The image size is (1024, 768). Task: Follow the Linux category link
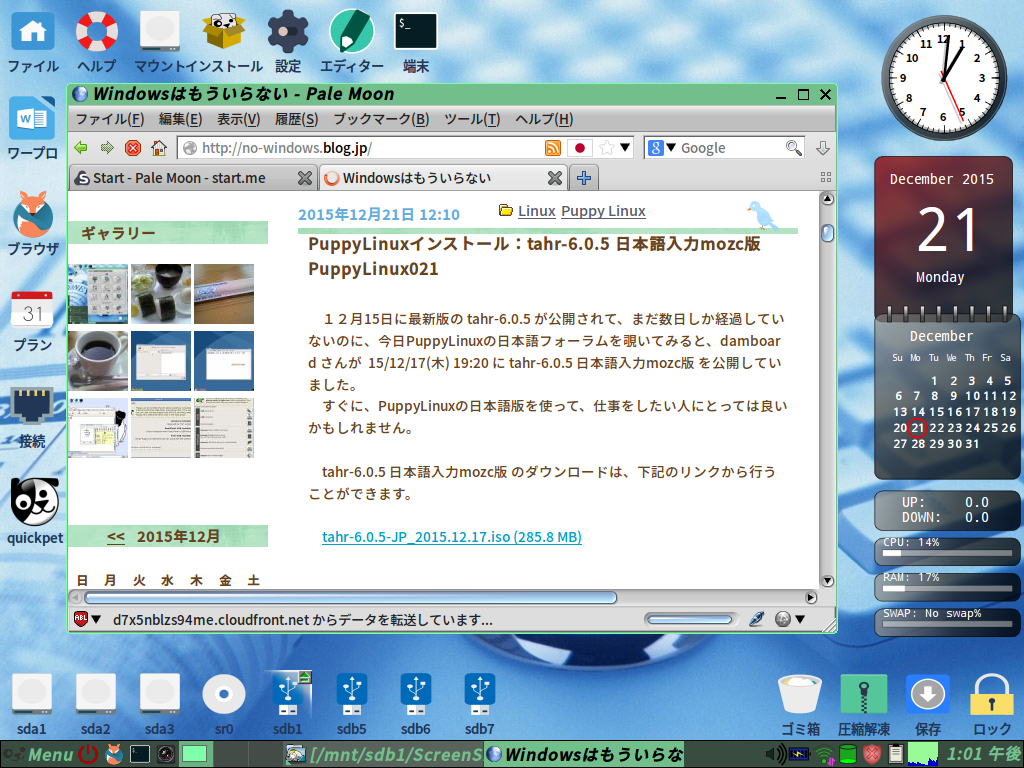coord(536,211)
